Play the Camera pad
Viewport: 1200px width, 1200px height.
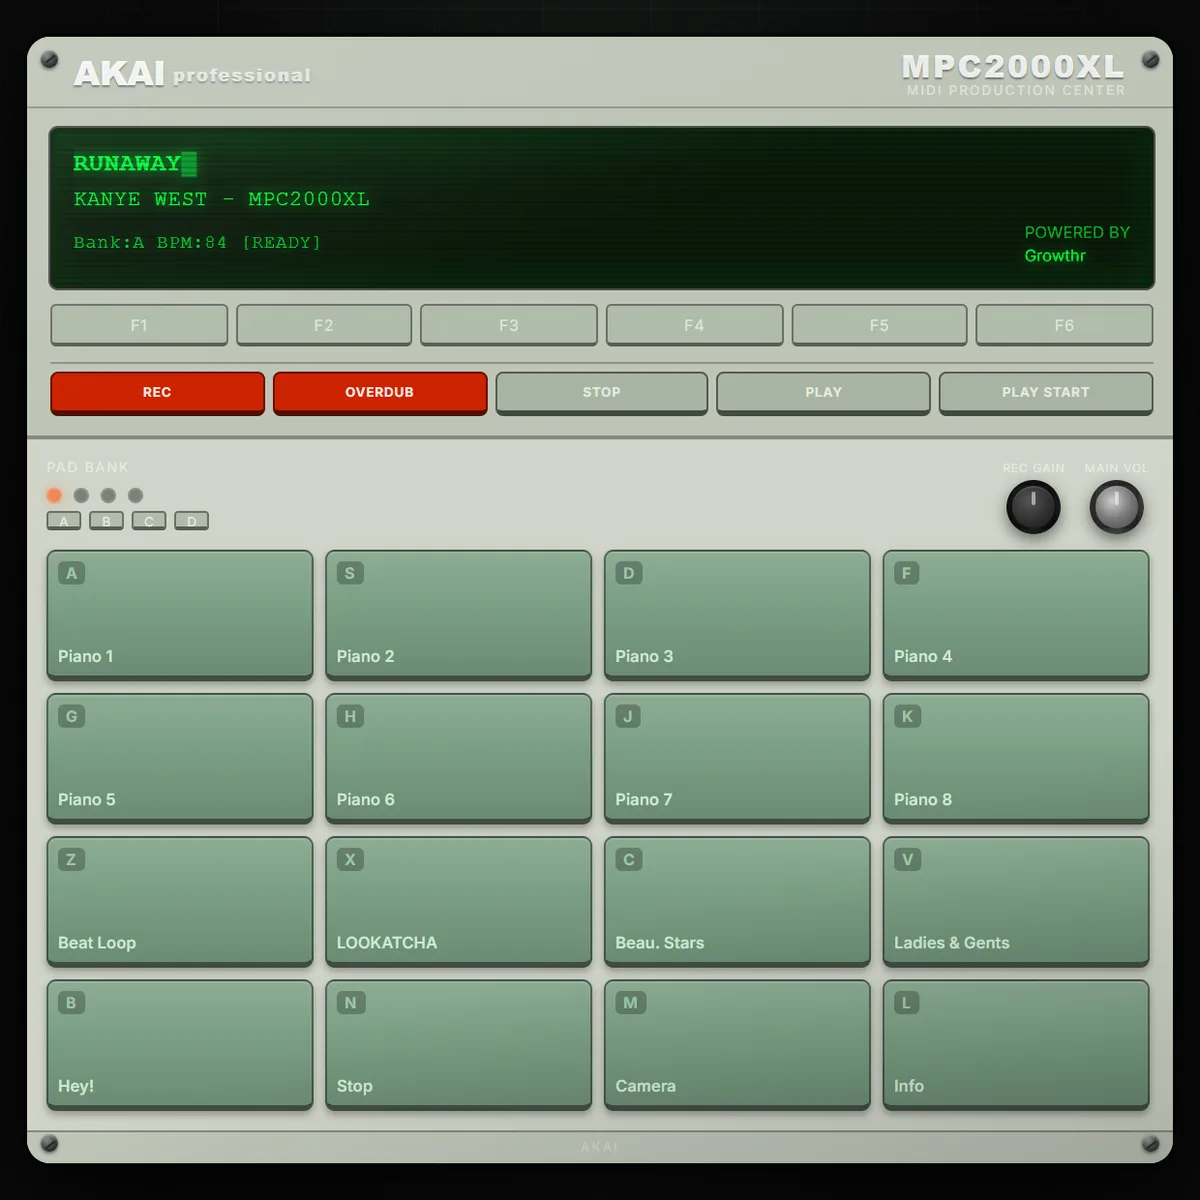tap(737, 1043)
